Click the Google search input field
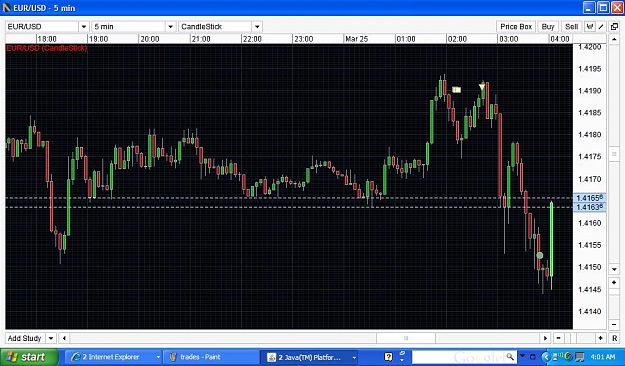Image resolution: width=625 pixels, height=366 pixels. (x=458, y=357)
